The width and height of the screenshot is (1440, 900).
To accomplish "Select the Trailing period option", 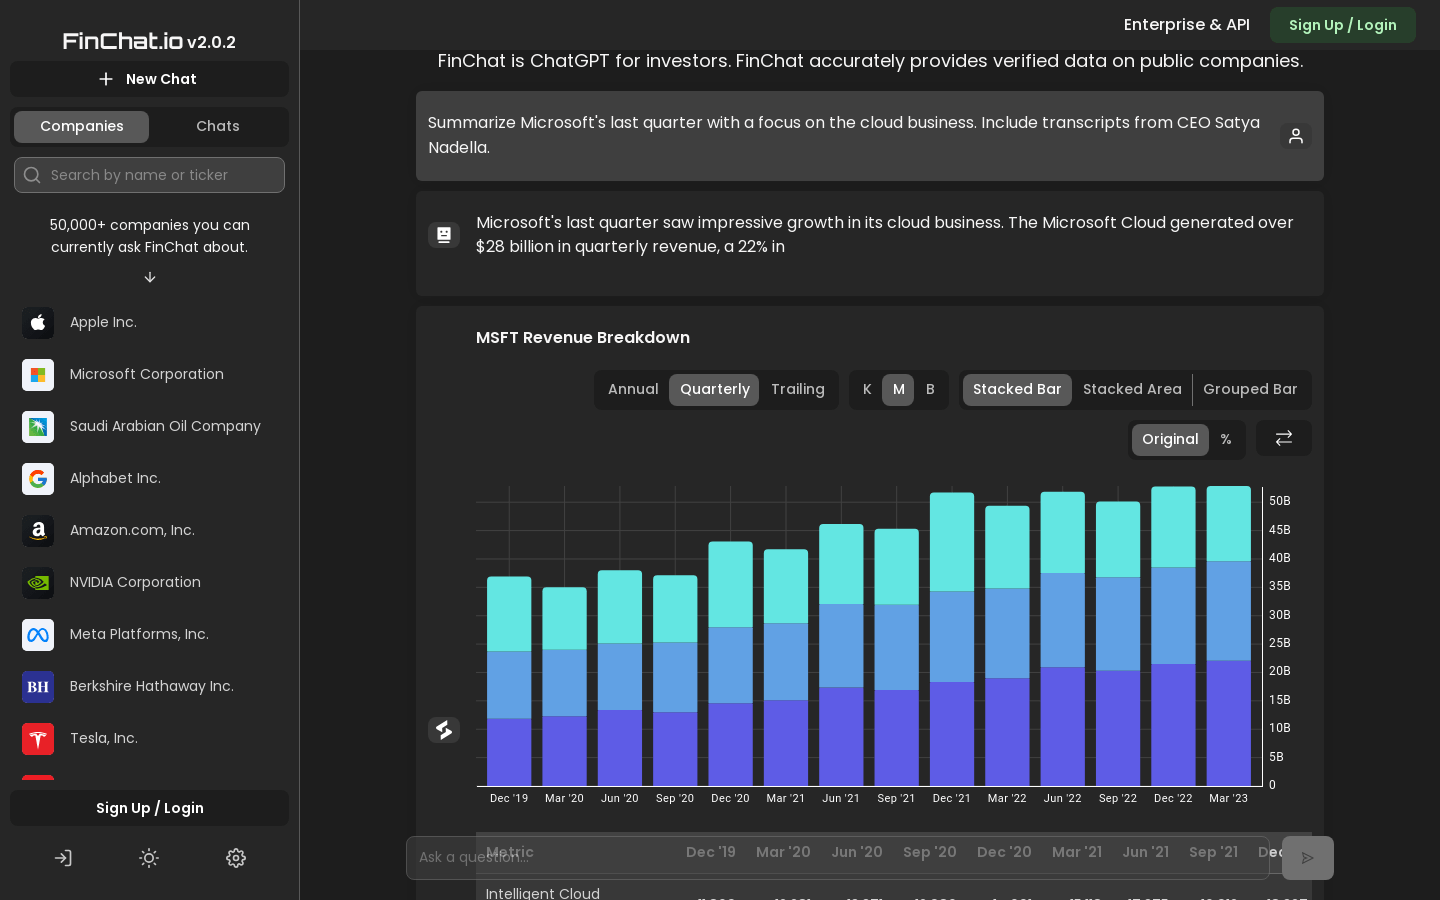I will [x=798, y=390].
